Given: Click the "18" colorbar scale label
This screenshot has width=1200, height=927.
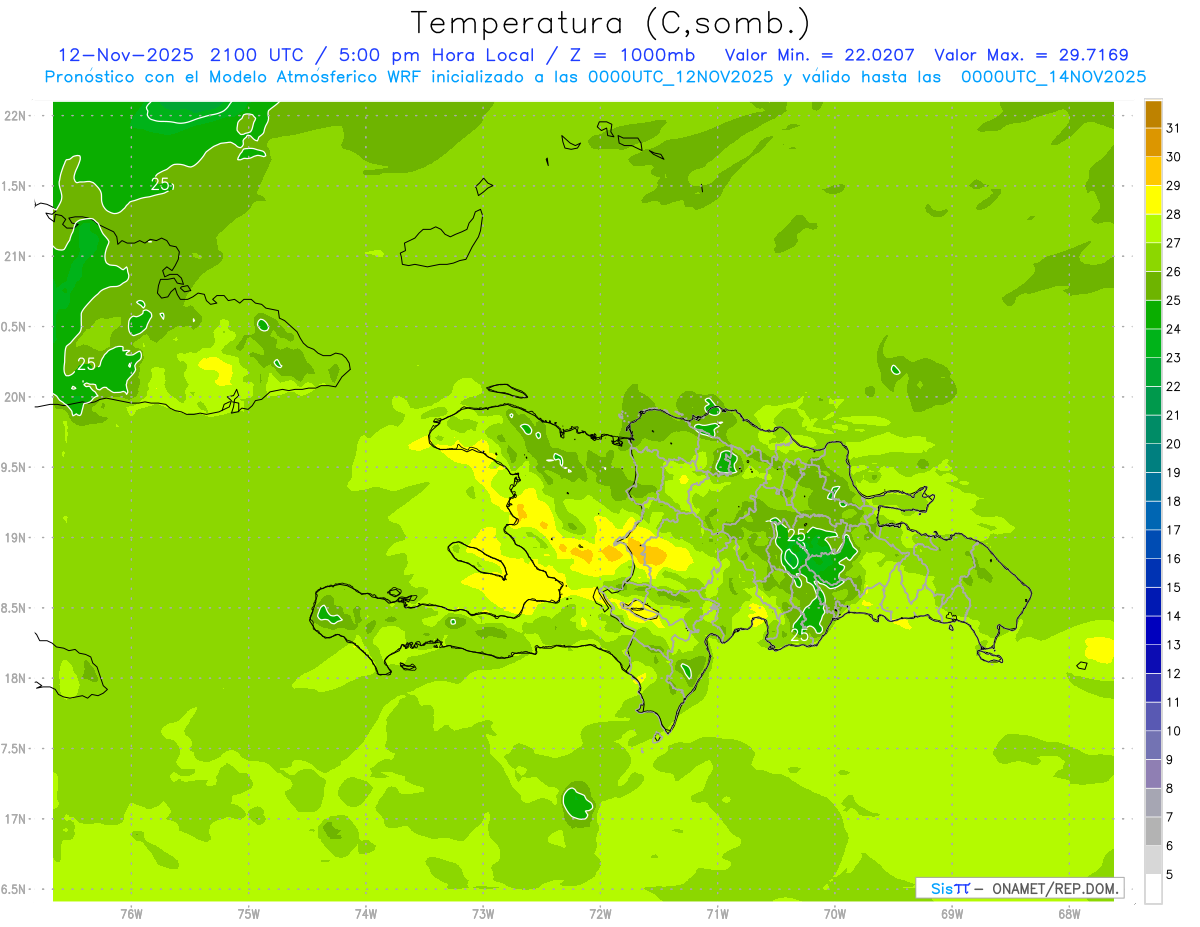Looking at the screenshot, I should tap(1173, 502).
